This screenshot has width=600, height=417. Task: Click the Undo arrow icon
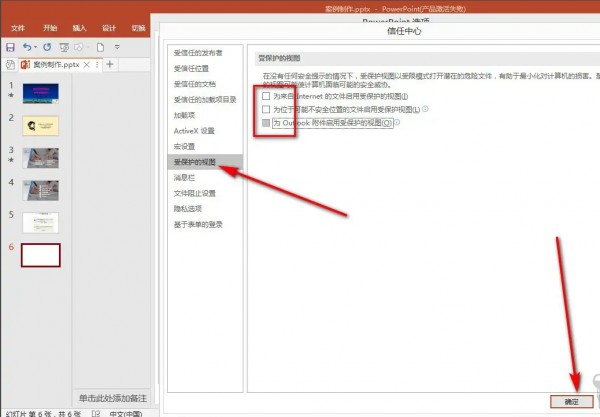(x=27, y=47)
